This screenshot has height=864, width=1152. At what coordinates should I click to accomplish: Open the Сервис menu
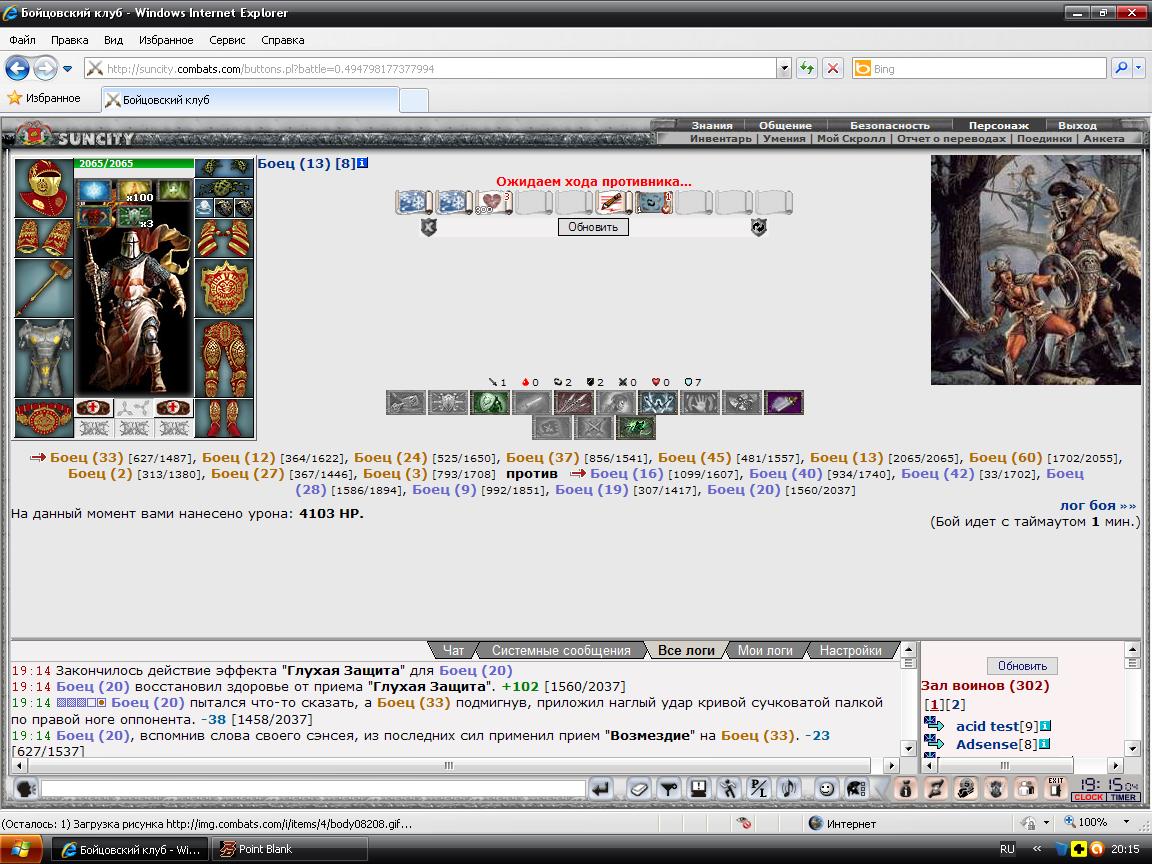coord(227,40)
